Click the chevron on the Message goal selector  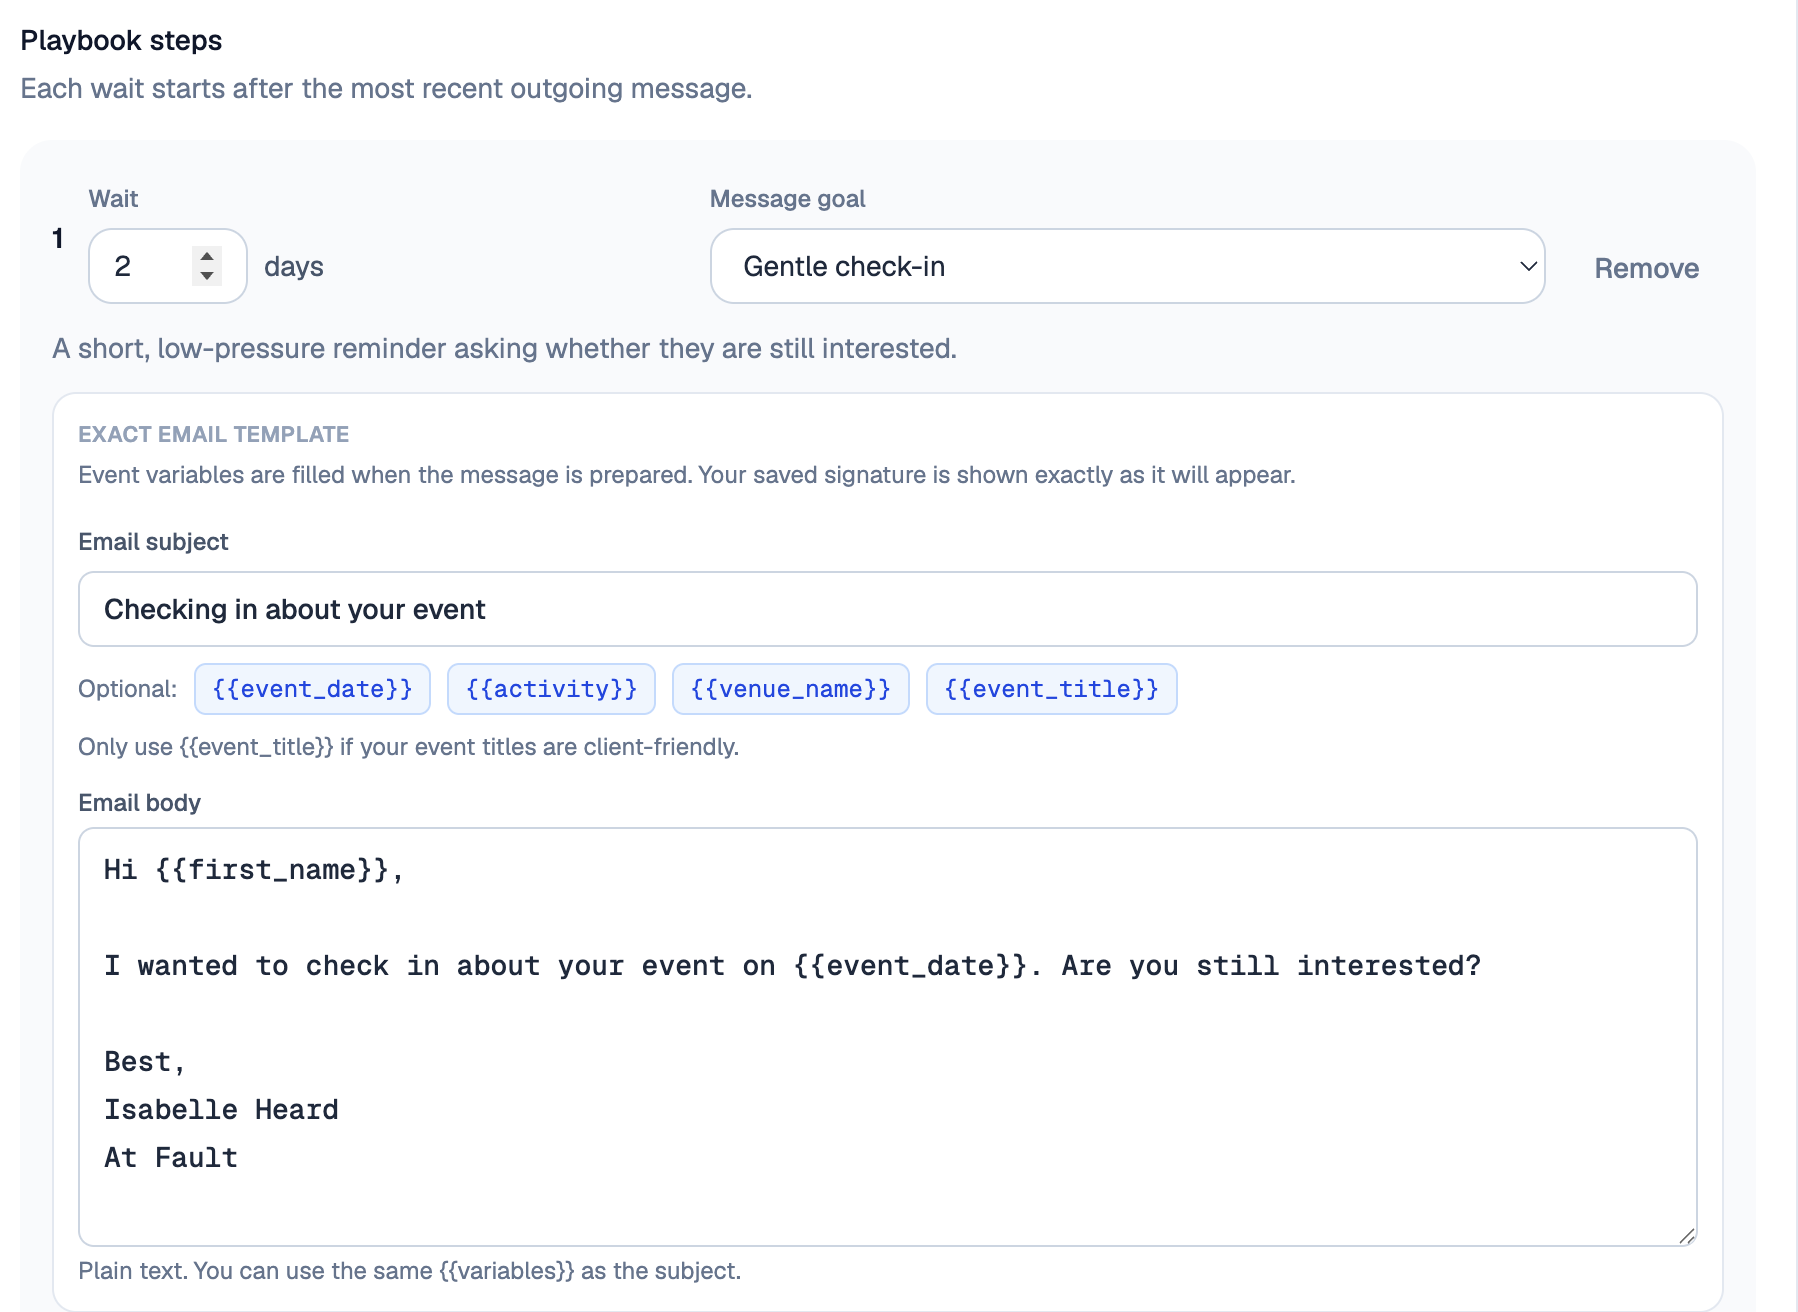click(1527, 266)
